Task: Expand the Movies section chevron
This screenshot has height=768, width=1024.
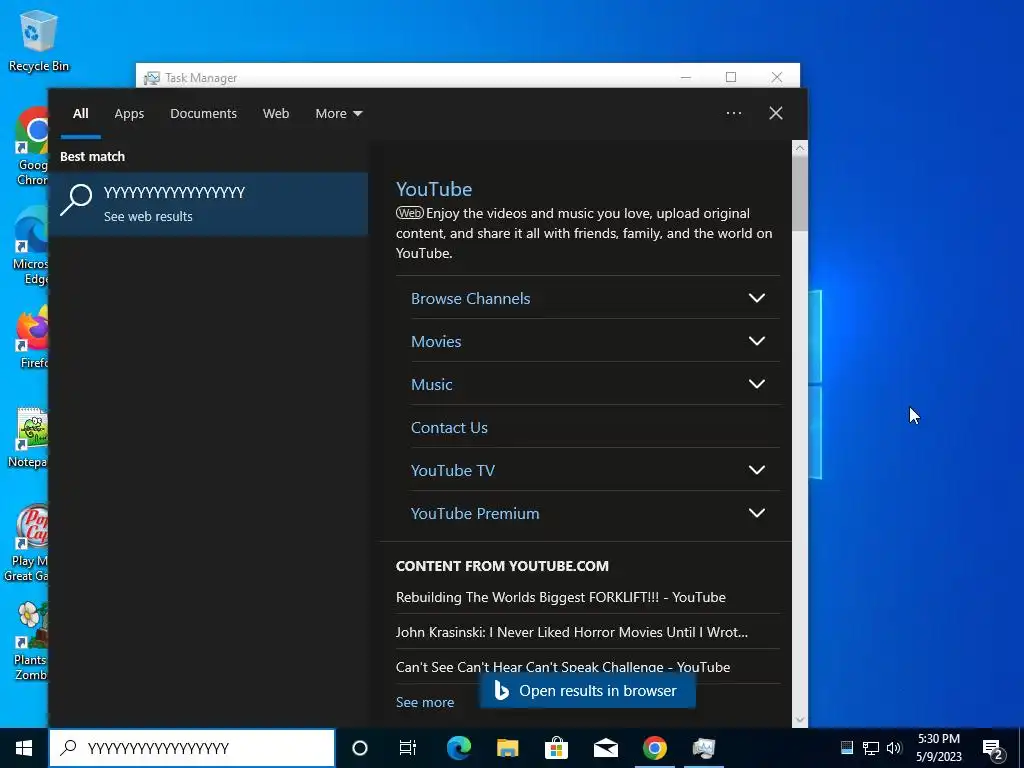Action: (756, 341)
